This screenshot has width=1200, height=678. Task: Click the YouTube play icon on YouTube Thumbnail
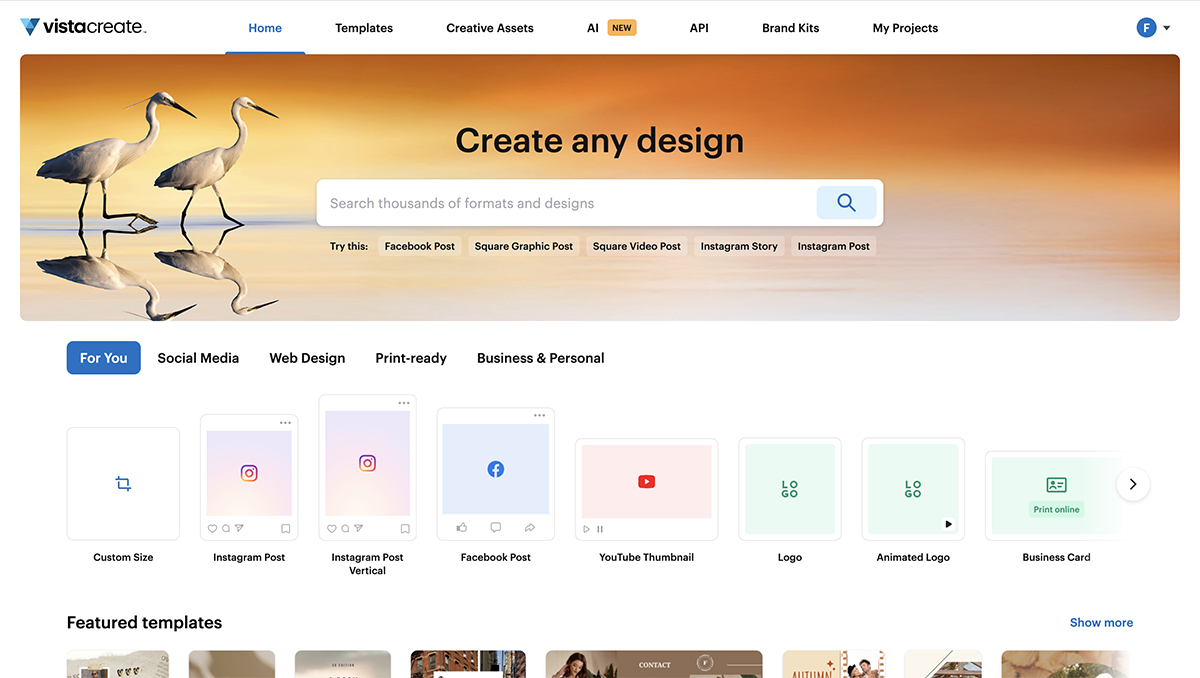pos(646,481)
